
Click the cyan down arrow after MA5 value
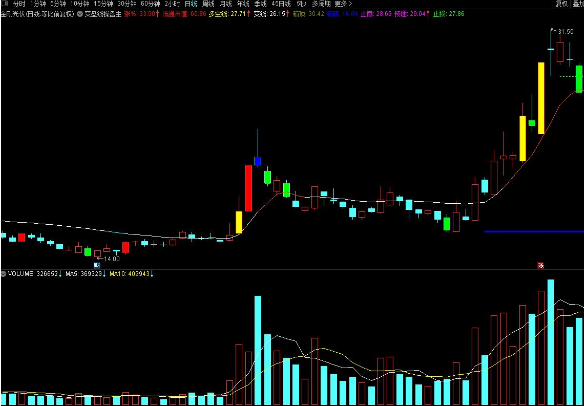click(x=104, y=275)
